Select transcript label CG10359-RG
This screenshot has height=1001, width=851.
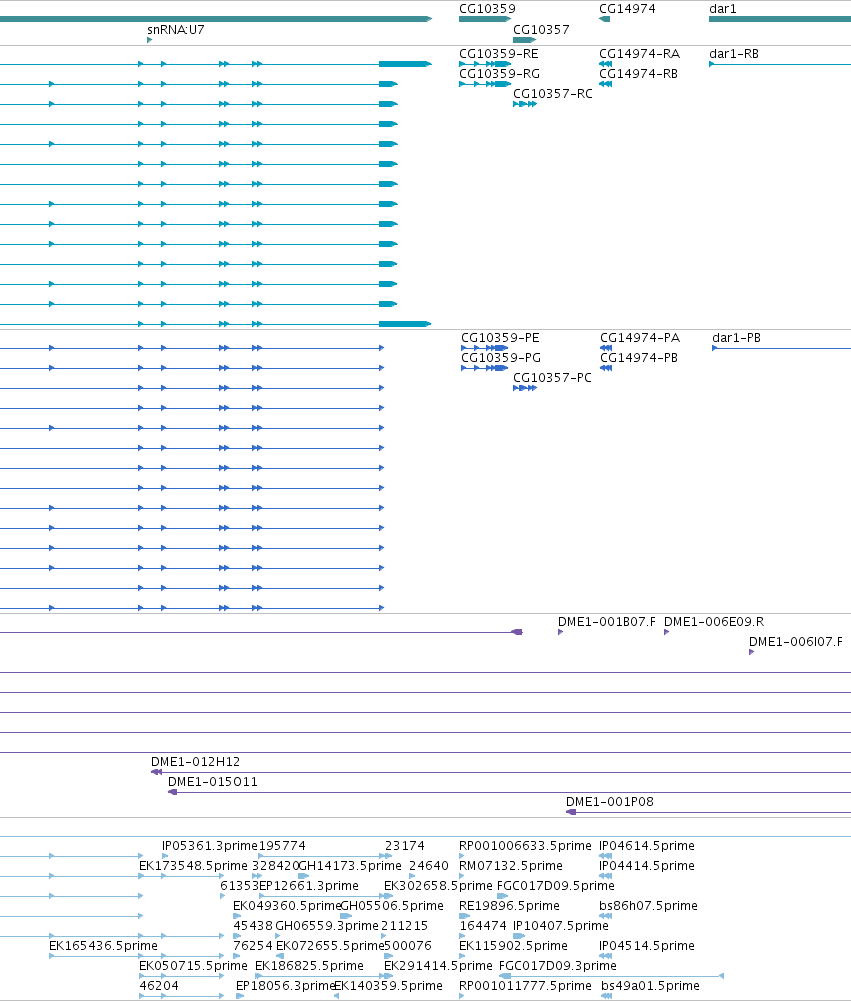pos(499,73)
